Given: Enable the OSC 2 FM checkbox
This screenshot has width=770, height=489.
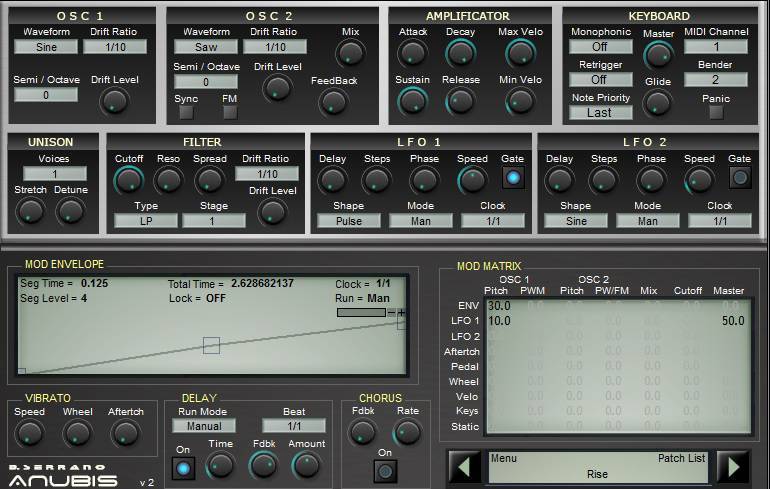Looking at the screenshot, I should click(x=230, y=112).
